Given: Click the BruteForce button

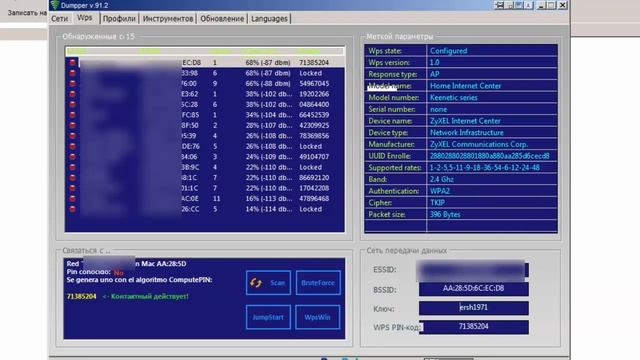Looking at the screenshot, I should [x=318, y=282].
